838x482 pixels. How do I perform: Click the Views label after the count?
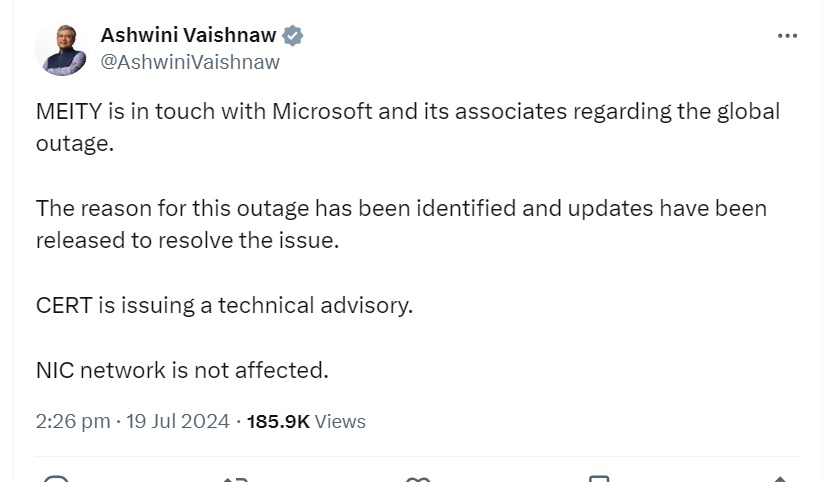click(x=340, y=421)
